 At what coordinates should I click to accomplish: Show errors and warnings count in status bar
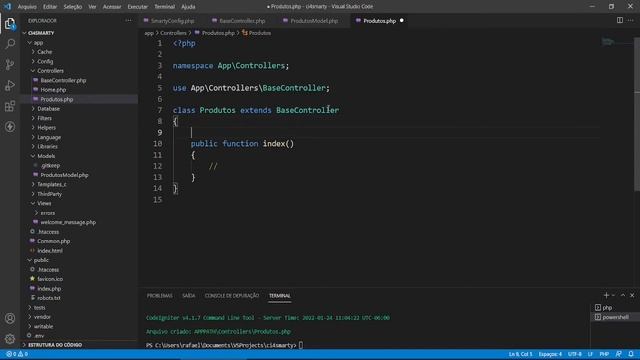click(17, 354)
